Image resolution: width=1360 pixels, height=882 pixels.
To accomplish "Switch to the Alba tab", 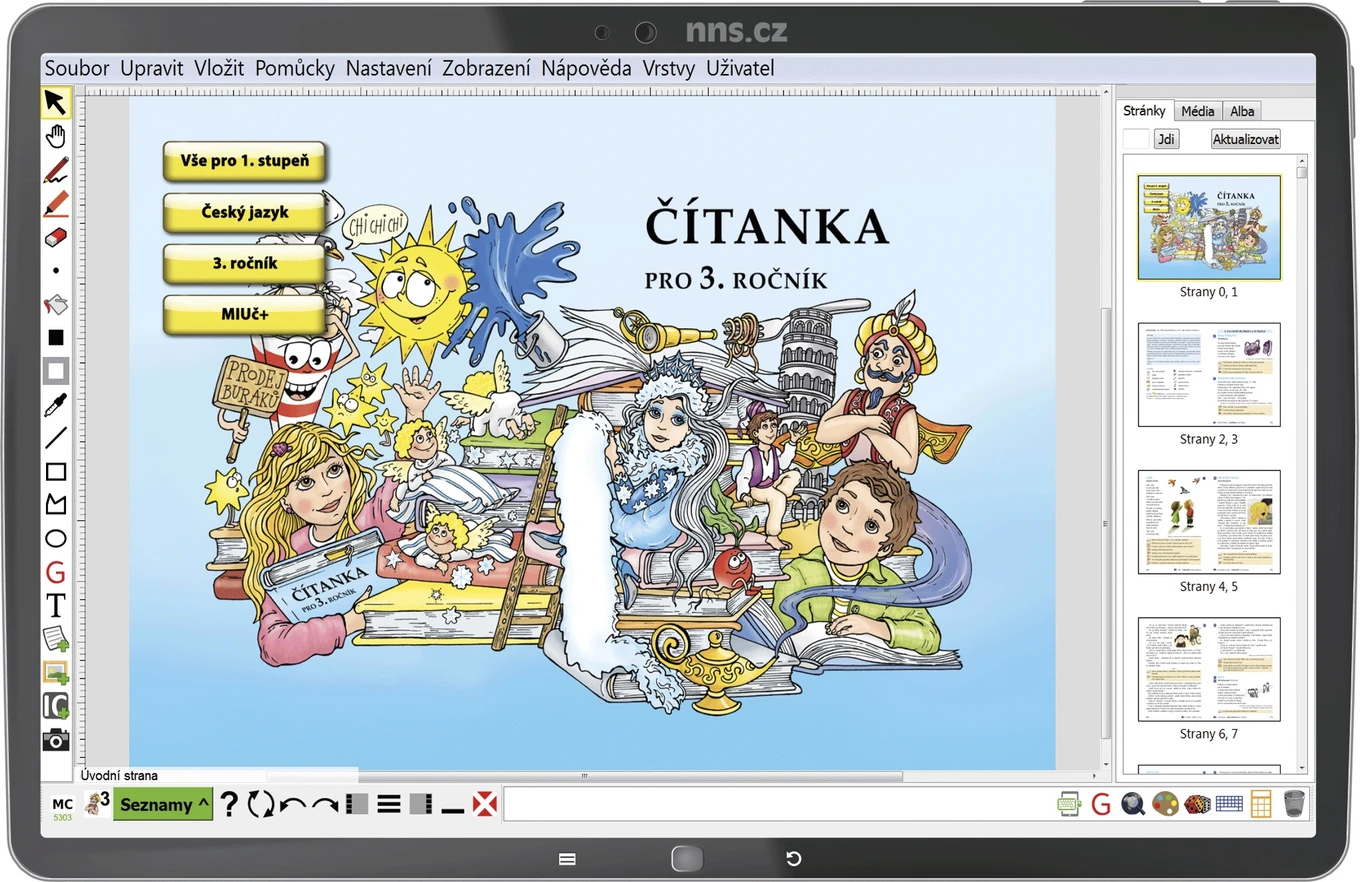I will point(1242,111).
